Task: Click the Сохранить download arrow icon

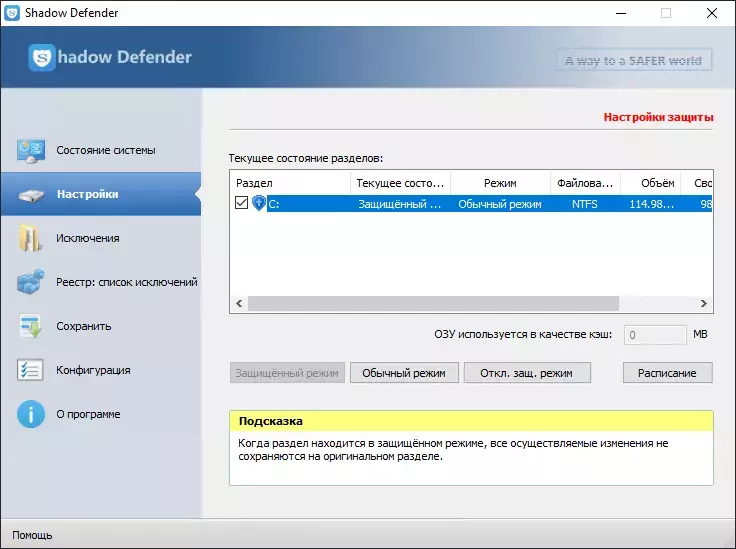Action: [31, 326]
